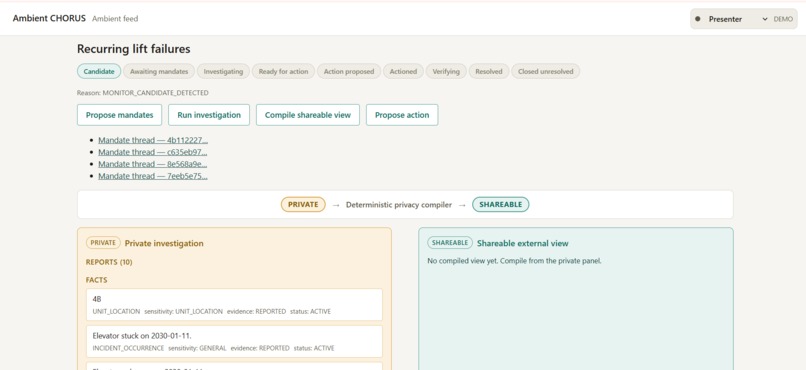Screen dimensions: 806x370
Task: Click the Compile shareable view button
Action: point(308,115)
